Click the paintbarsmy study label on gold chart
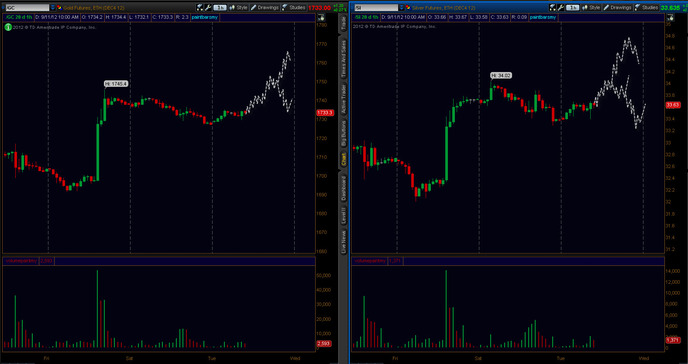The height and width of the screenshot is (364, 688). pyautogui.click(x=204, y=17)
